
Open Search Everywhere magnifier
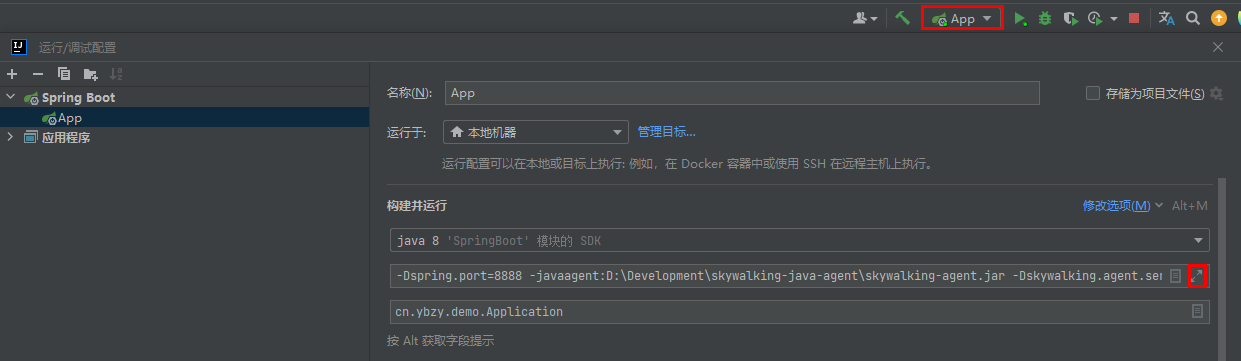coord(1192,18)
